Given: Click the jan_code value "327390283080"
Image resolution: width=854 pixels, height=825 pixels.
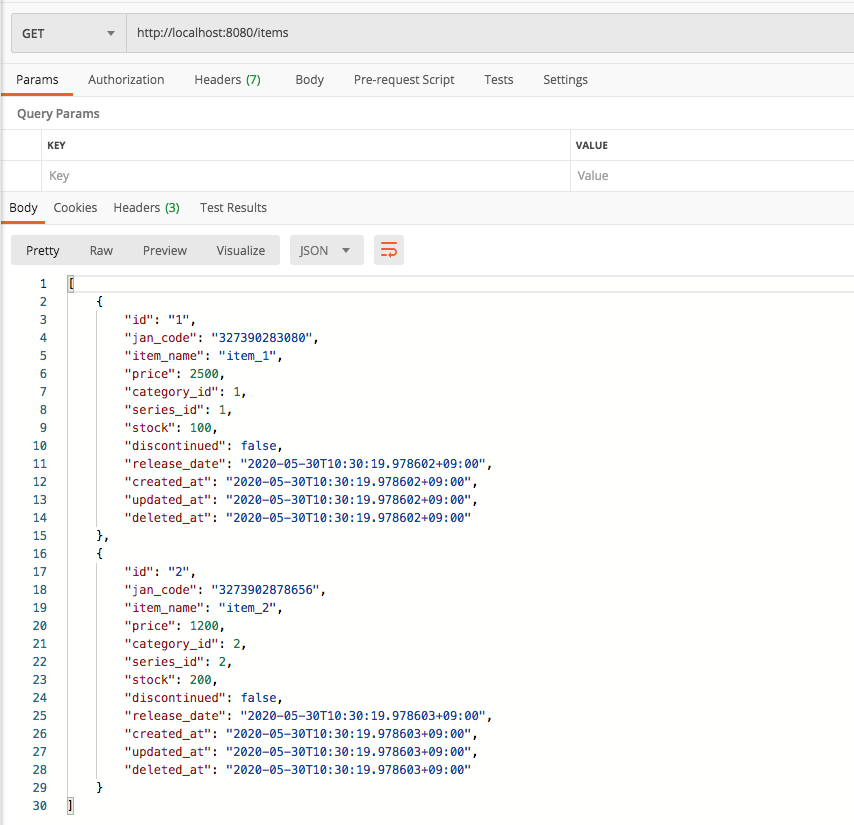Looking at the screenshot, I should [x=261, y=338].
